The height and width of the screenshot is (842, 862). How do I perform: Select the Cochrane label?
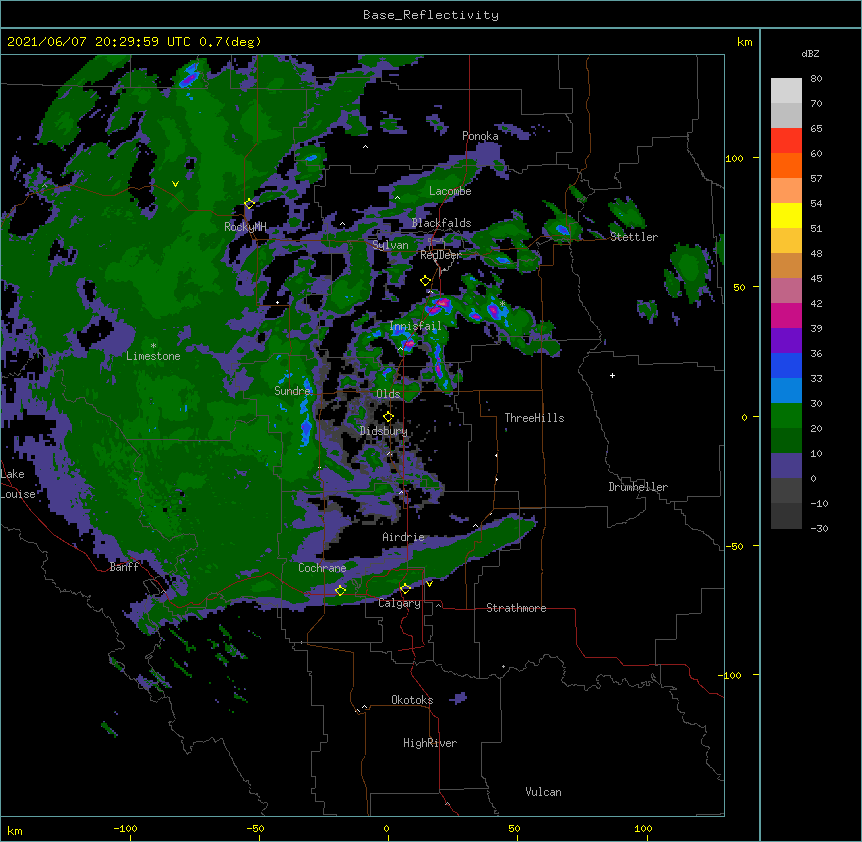pyautogui.click(x=322, y=568)
